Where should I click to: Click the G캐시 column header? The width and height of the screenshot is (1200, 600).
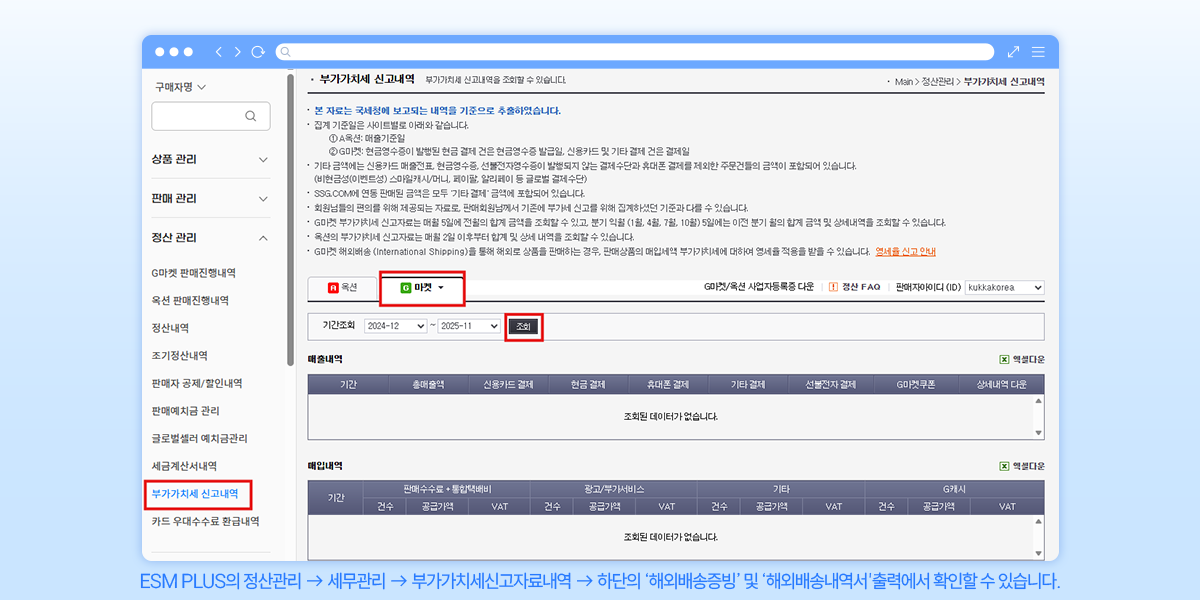tap(954, 489)
